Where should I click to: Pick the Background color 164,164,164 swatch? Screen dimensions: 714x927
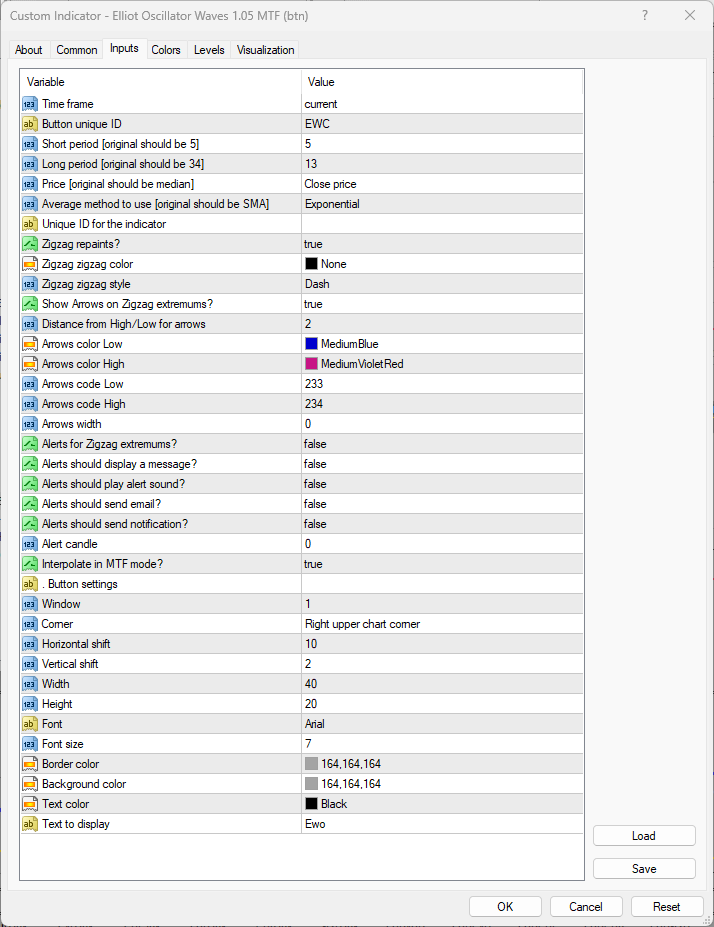point(311,784)
